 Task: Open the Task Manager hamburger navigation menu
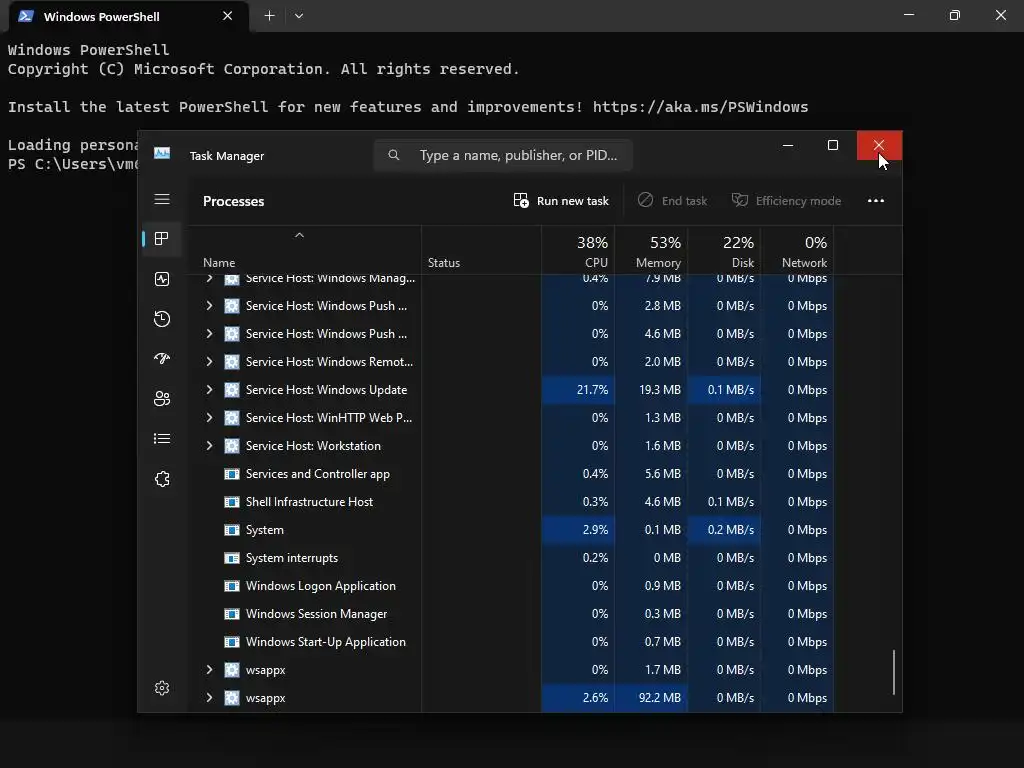coord(162,199)
